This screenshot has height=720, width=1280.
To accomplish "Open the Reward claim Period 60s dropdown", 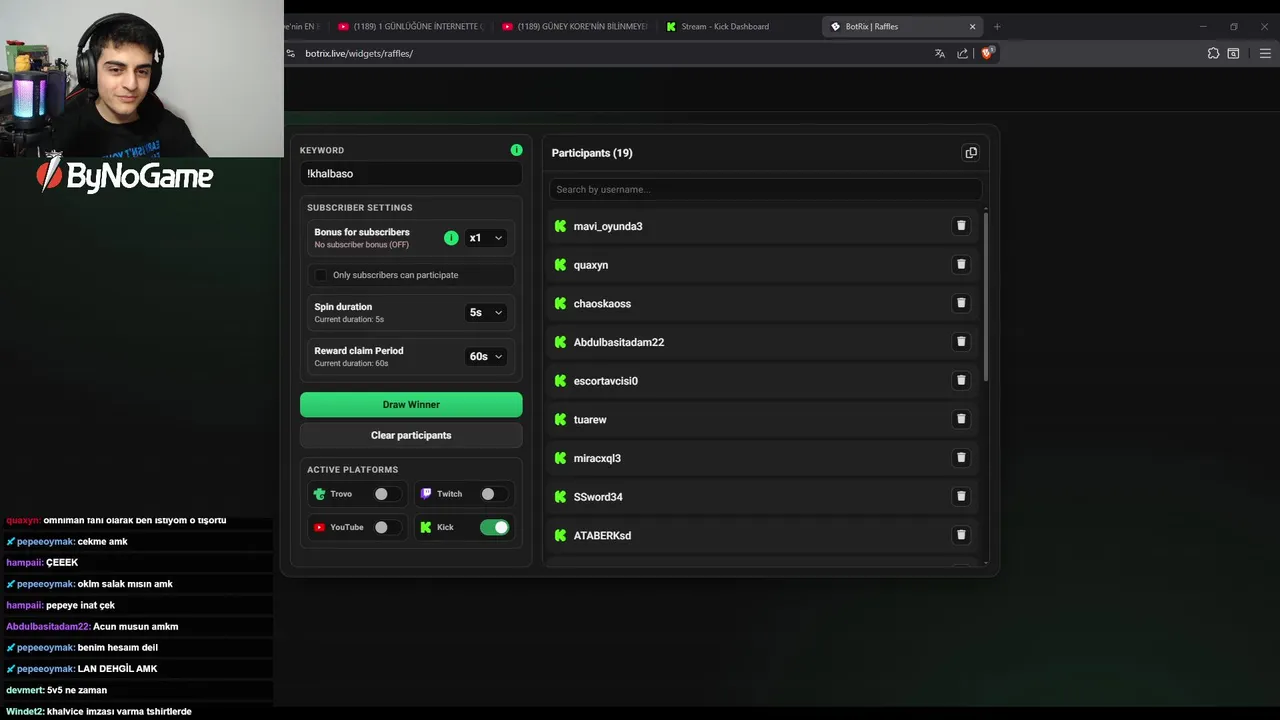I will coord(486,356).
